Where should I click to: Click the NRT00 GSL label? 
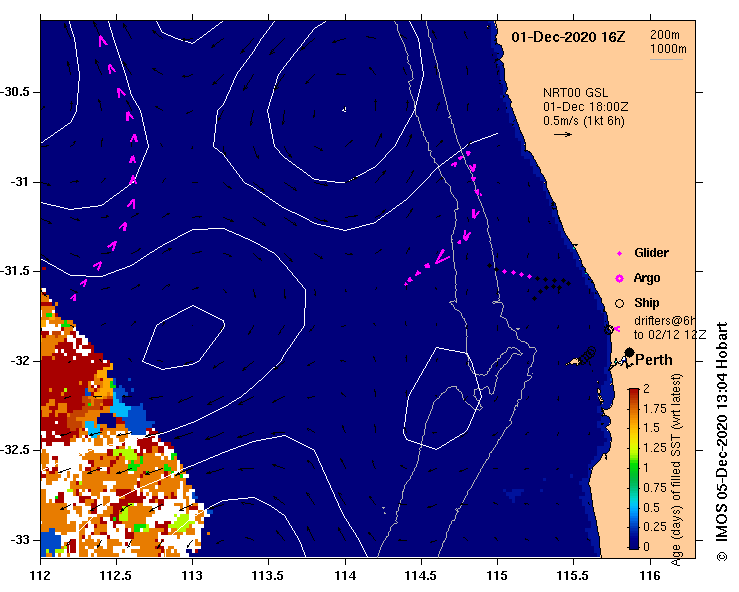[575, 93]
